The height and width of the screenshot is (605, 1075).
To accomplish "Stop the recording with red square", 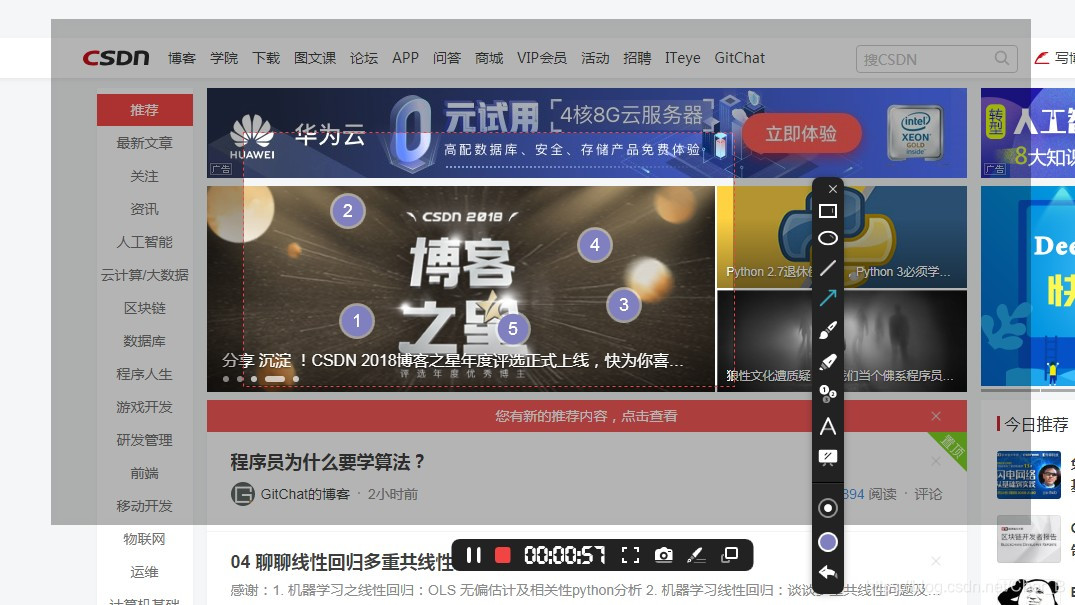I will pyautogui.click(x=503, y=555).
